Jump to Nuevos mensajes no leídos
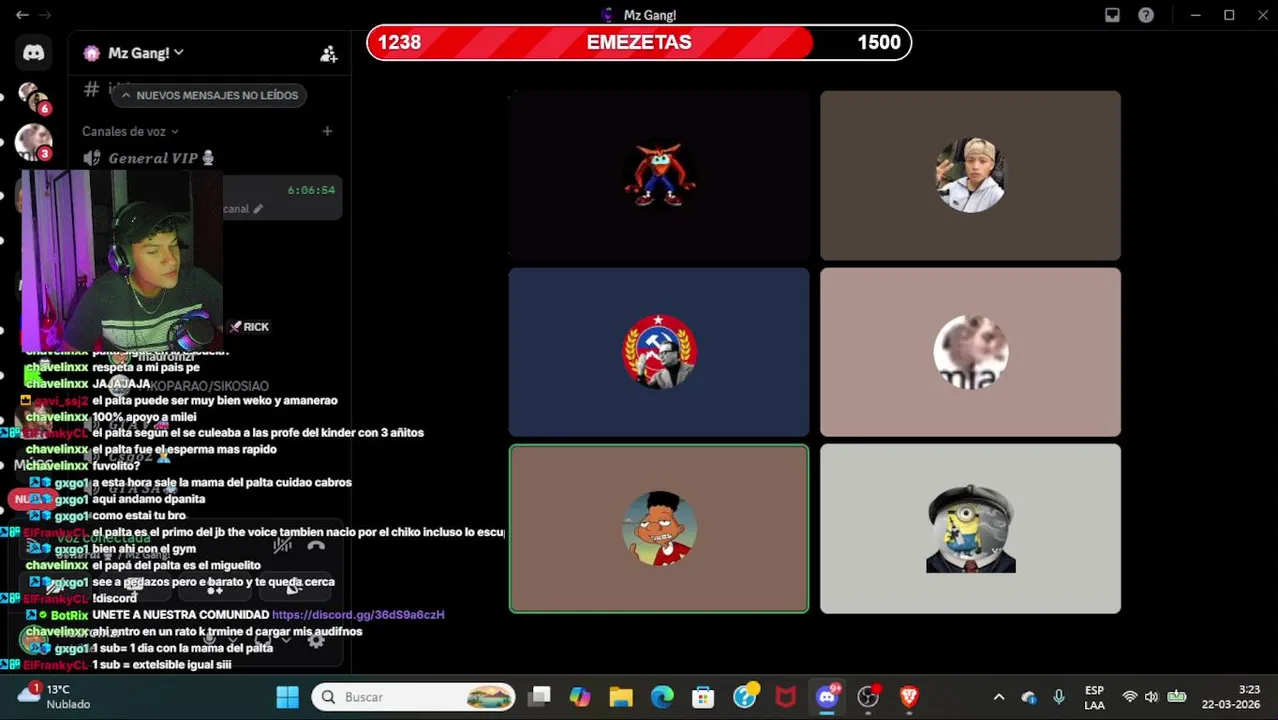Screen dimensions: 1278x720 [209, 95]
